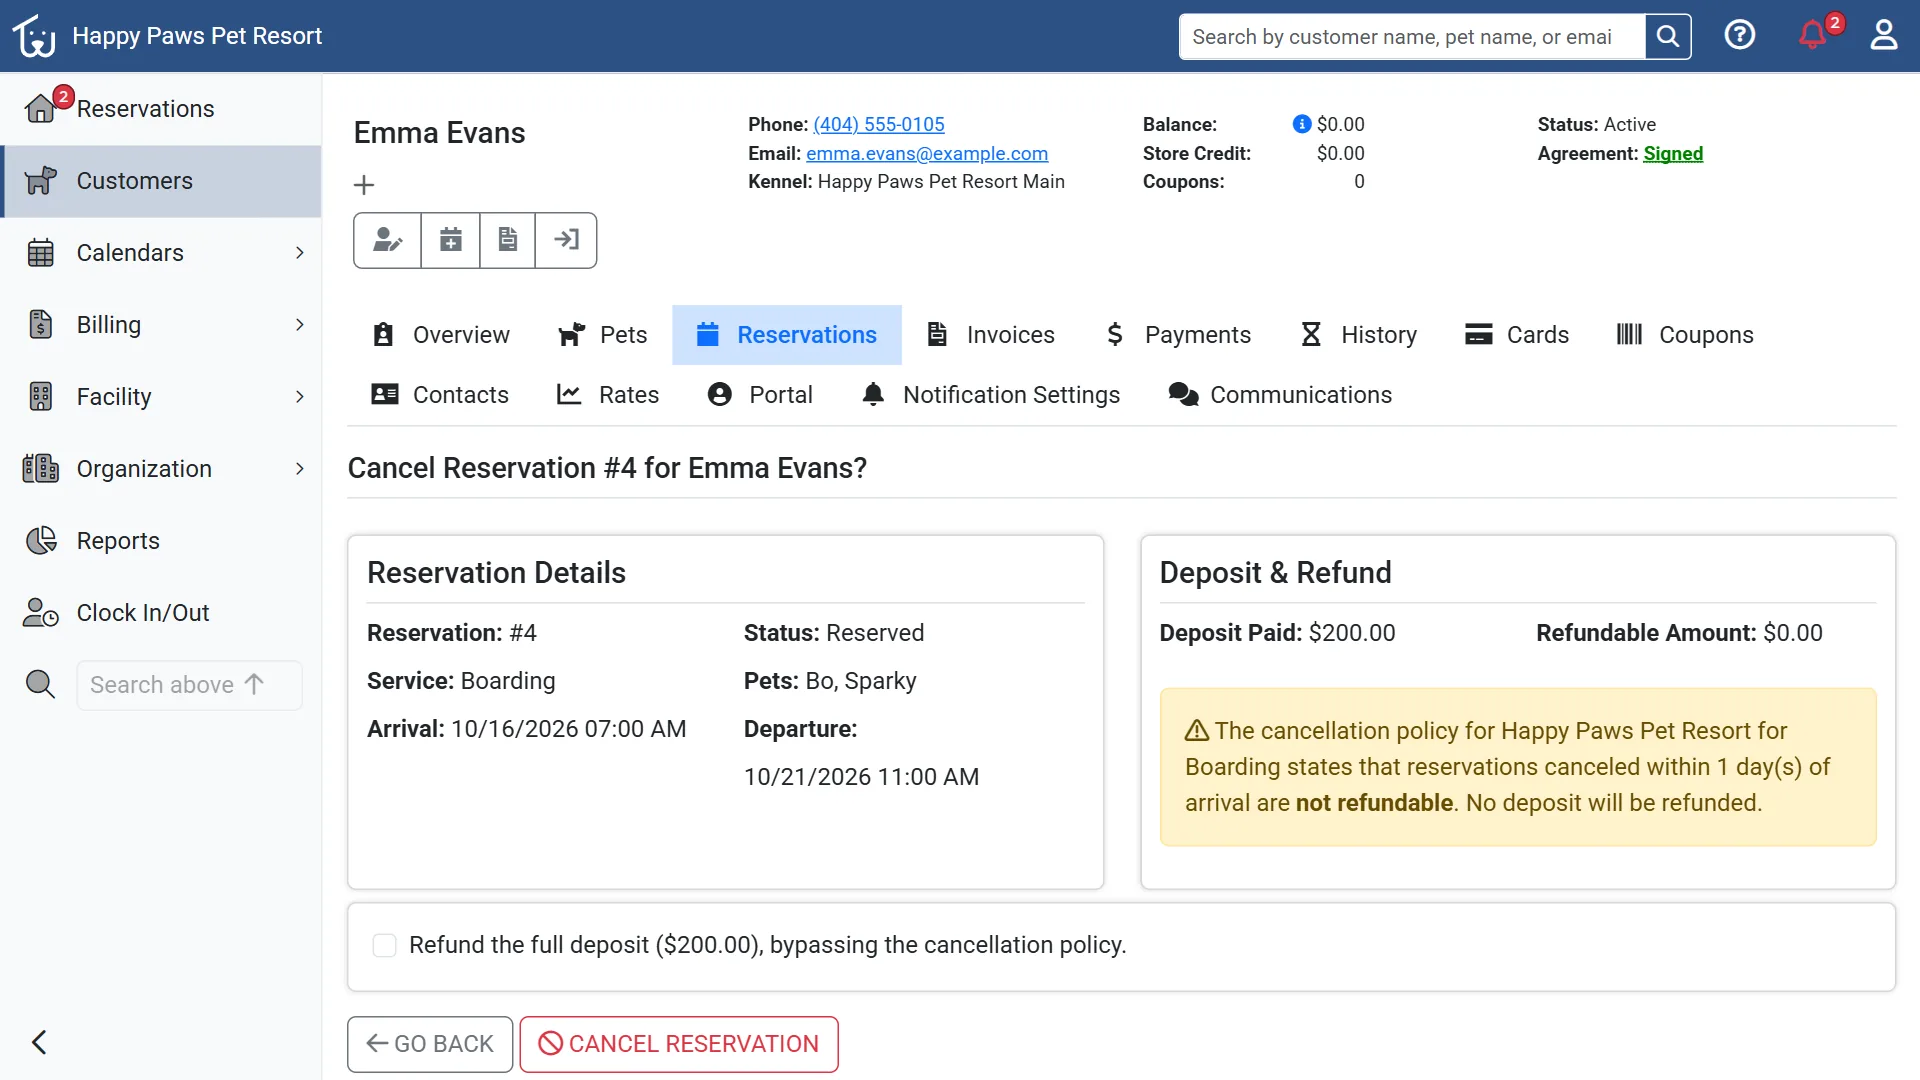Screen dimensions: 1920x1080
Task: Check the refund full deposit checkbox
Action: click(x=384, y=946)
